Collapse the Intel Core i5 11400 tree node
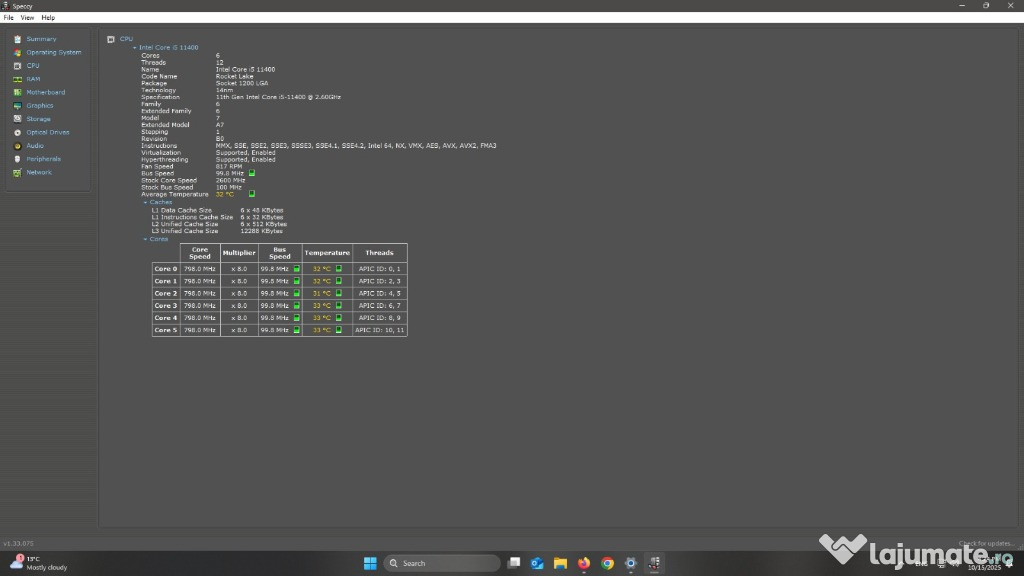This screenshot has height=576, width=1024. pyautogui.click(x=135, y=47)
